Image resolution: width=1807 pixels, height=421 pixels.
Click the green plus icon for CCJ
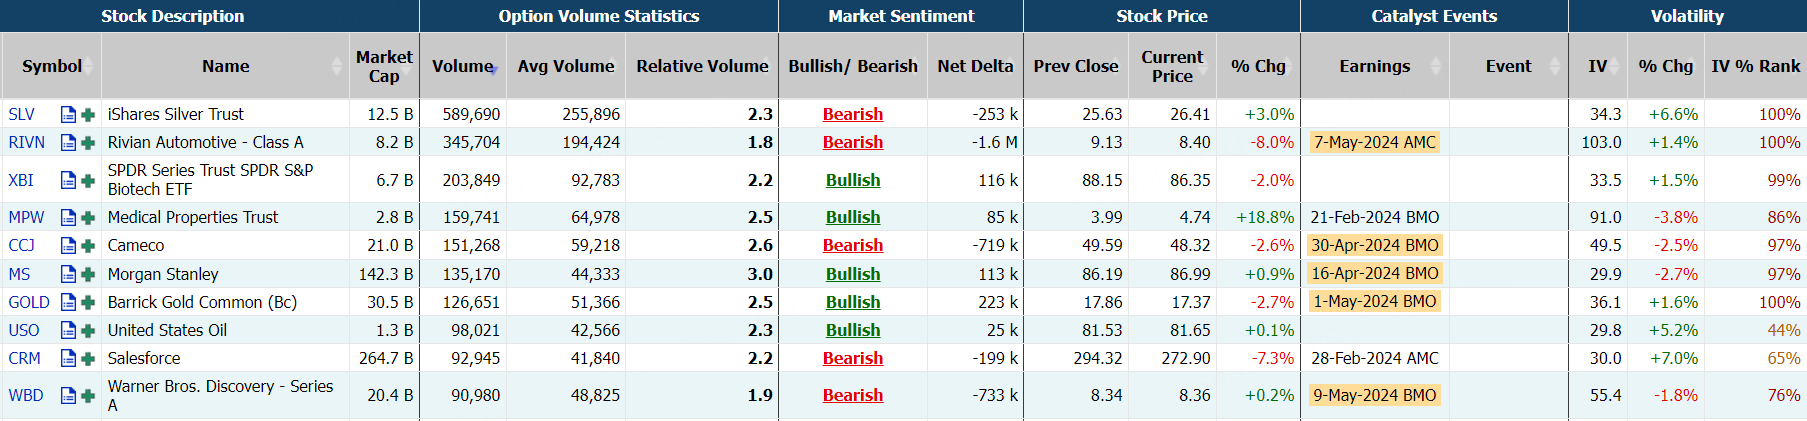pos(88,246)
